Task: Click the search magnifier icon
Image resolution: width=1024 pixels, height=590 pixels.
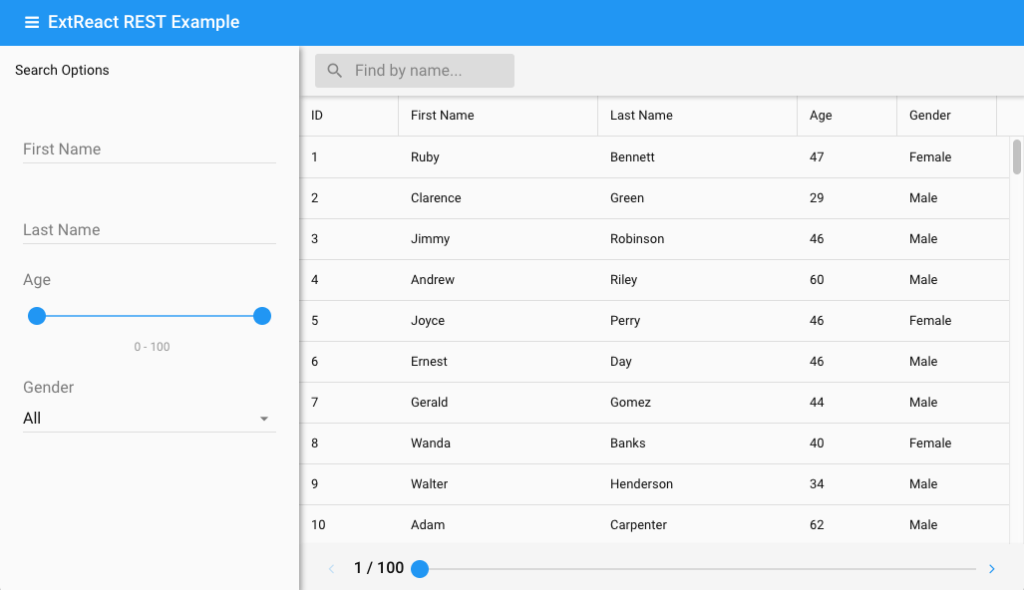Action: (335, 71)
